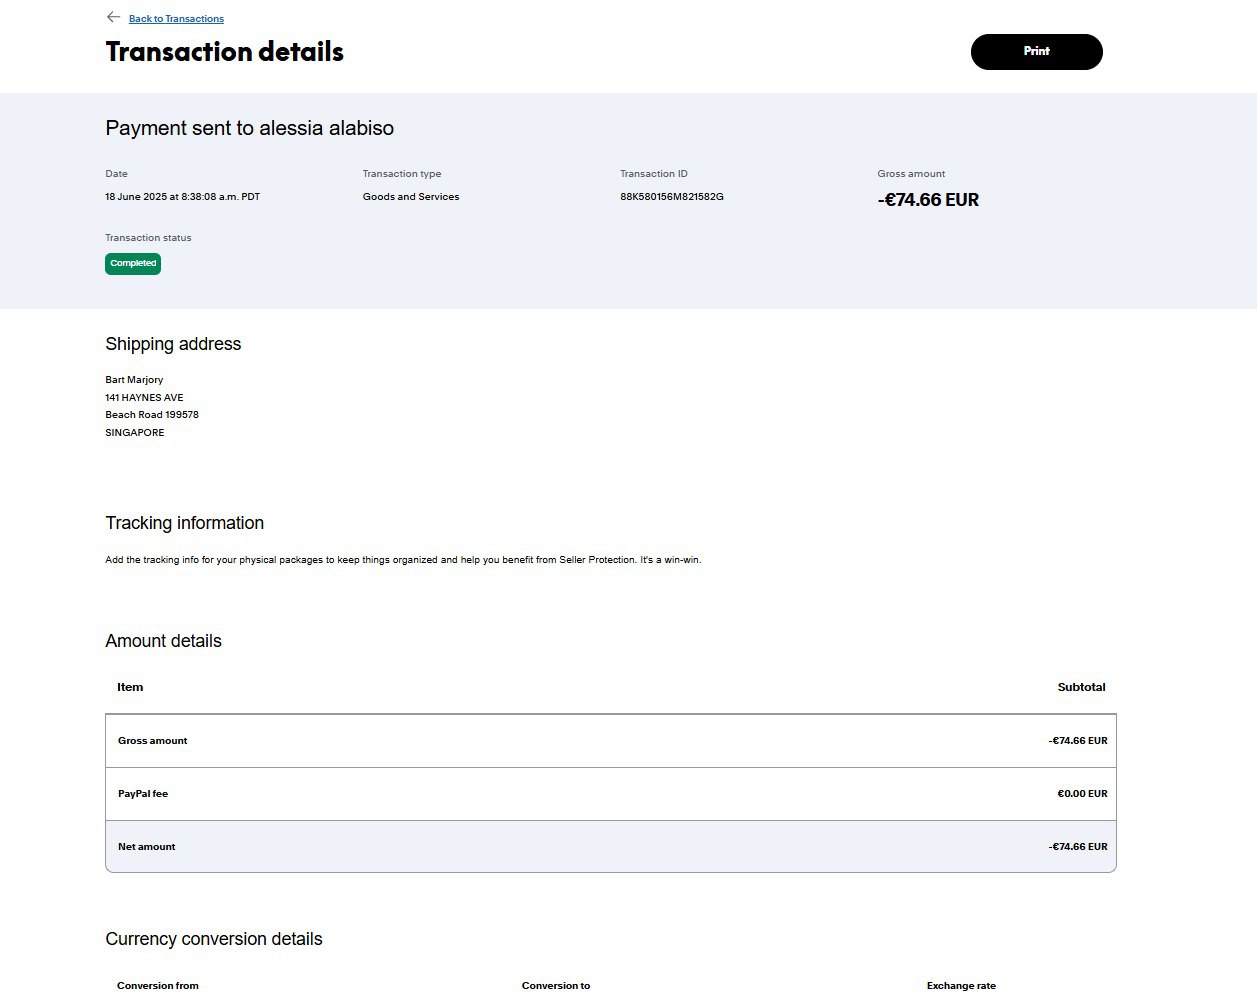Click the Beach Road 199578 address line

152,415
